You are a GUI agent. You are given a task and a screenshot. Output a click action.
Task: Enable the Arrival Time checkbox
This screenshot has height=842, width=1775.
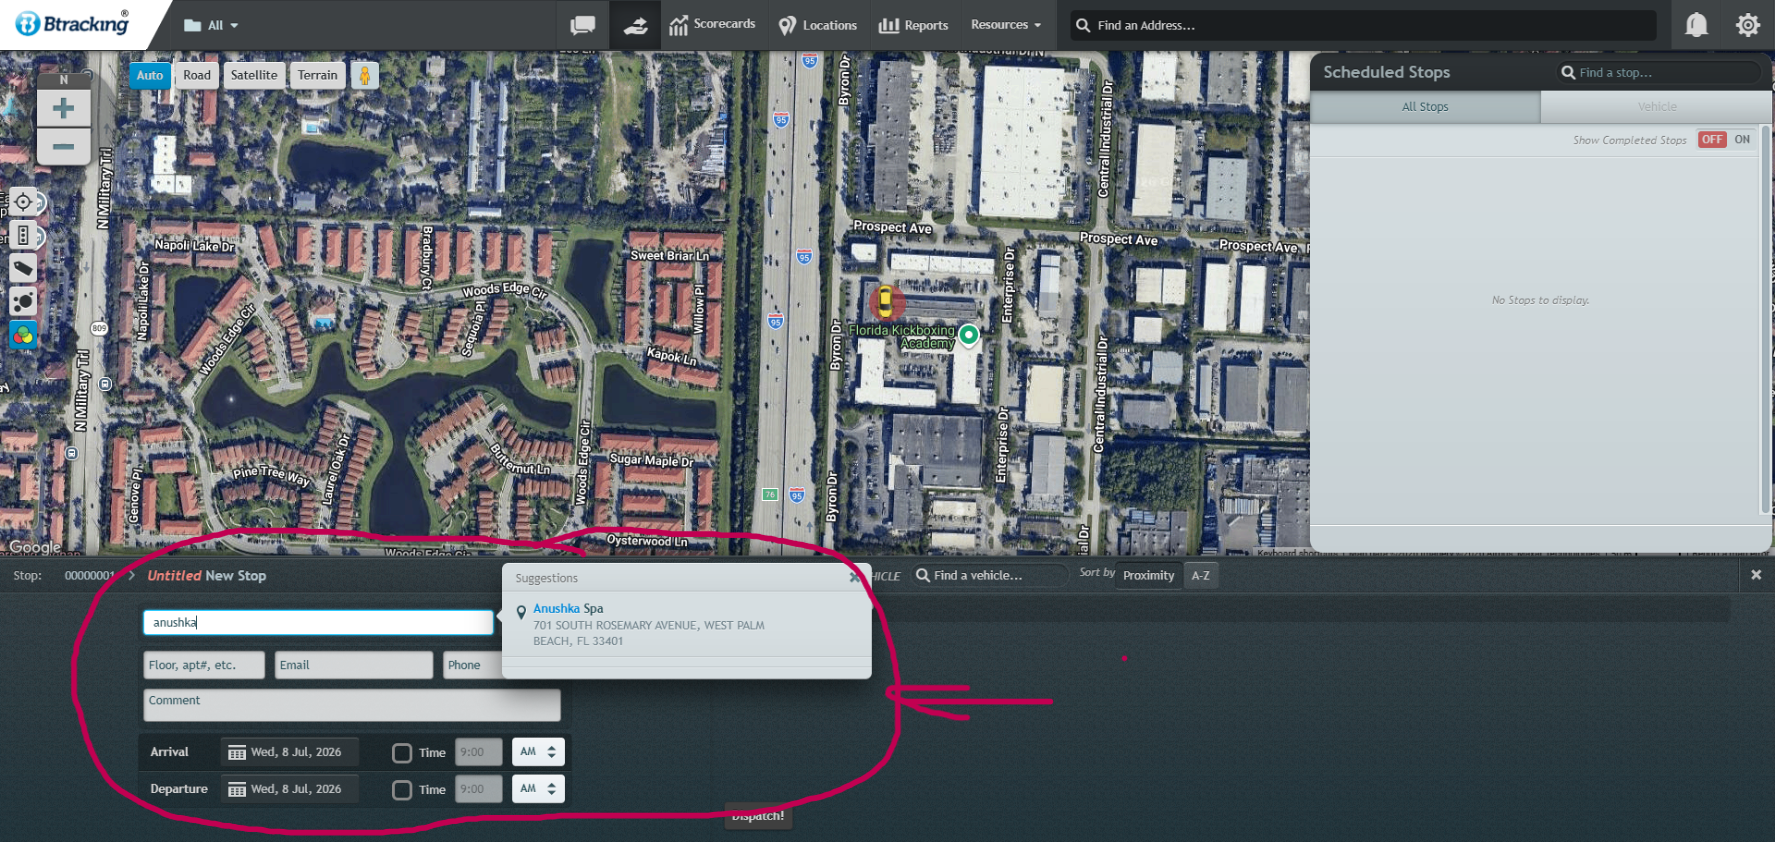coord(402,753)
